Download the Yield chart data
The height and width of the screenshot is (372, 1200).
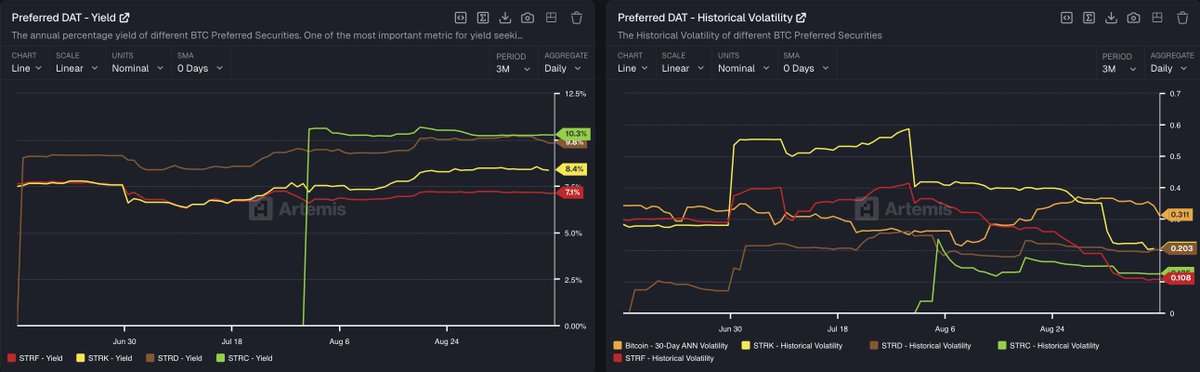[505, 17]
